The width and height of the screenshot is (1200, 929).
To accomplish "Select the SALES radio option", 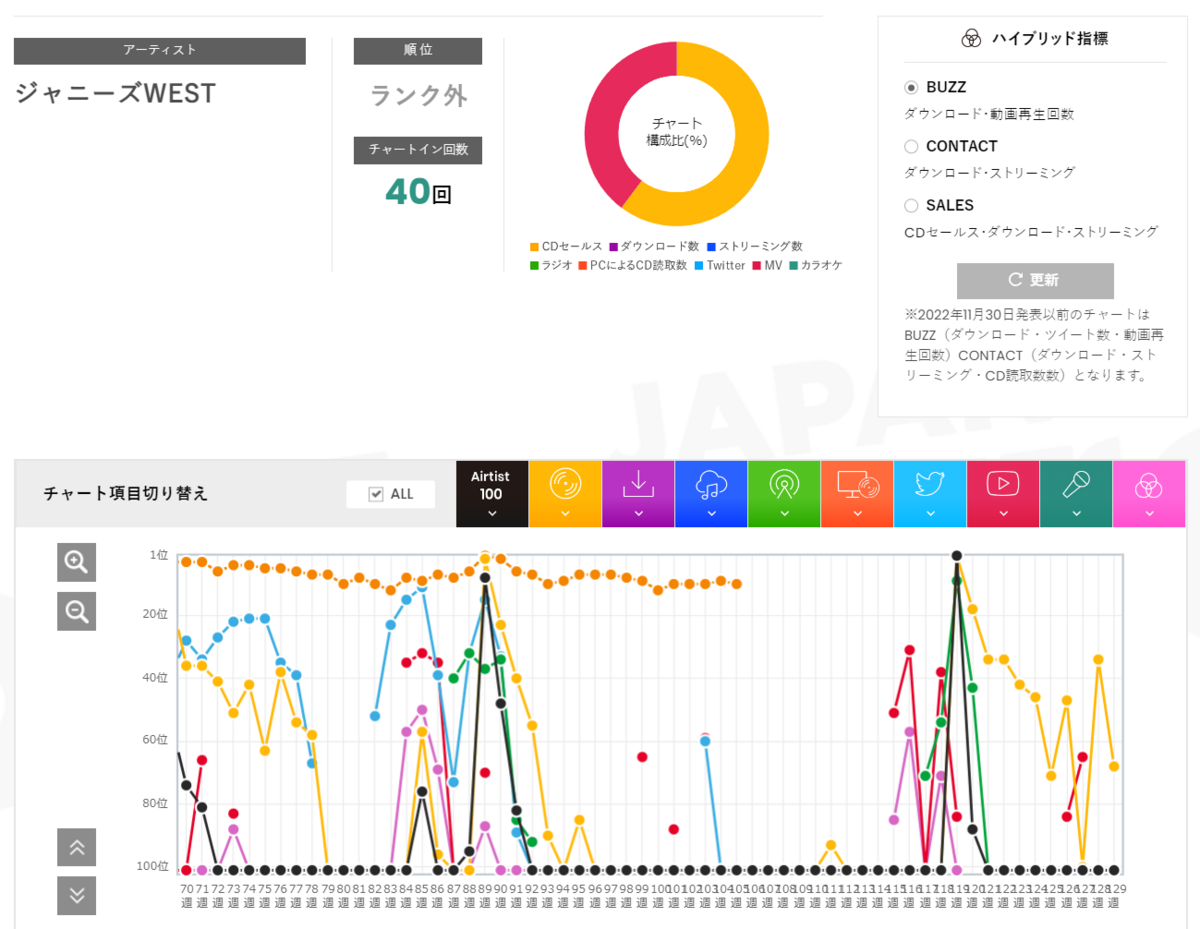I will (x=911, y=206).
